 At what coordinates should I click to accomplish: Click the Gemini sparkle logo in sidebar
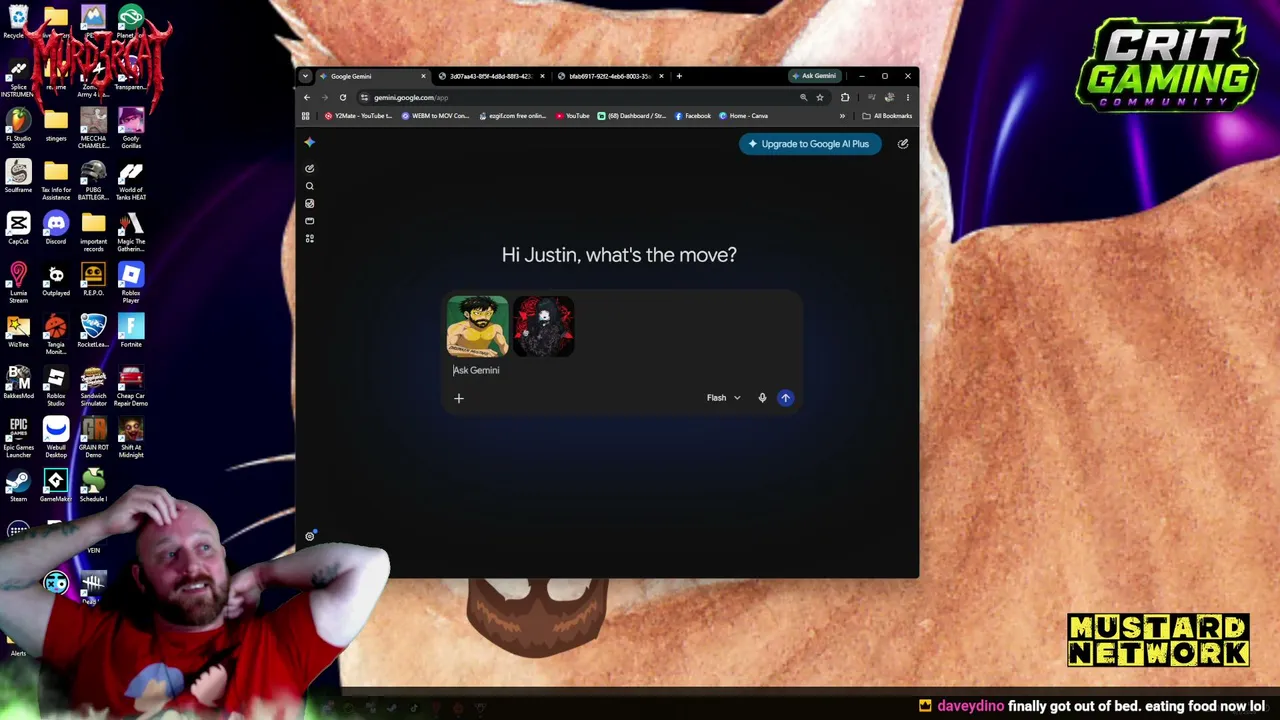click(x=309, y=143)
